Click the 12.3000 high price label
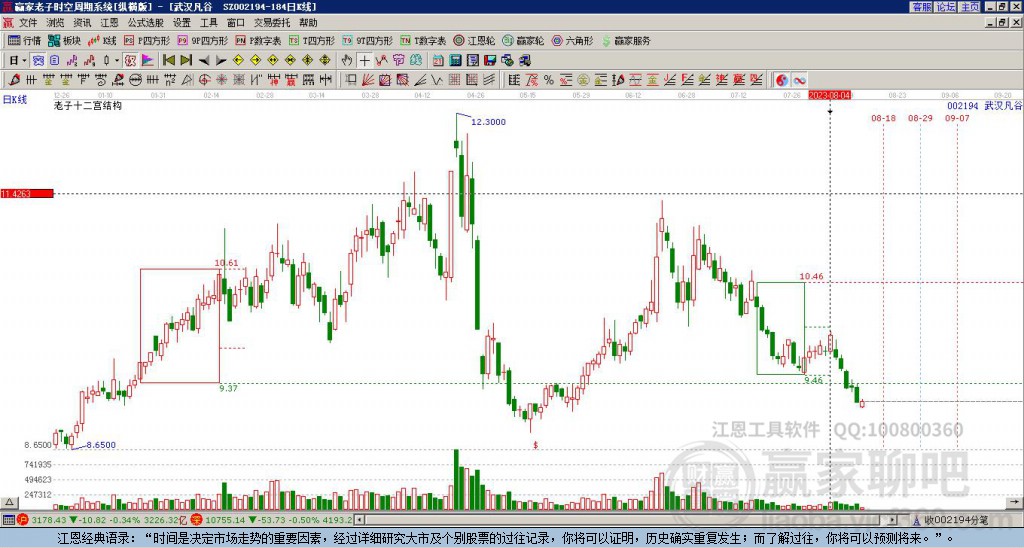The image size is (1024, 548). pos(488,122)
